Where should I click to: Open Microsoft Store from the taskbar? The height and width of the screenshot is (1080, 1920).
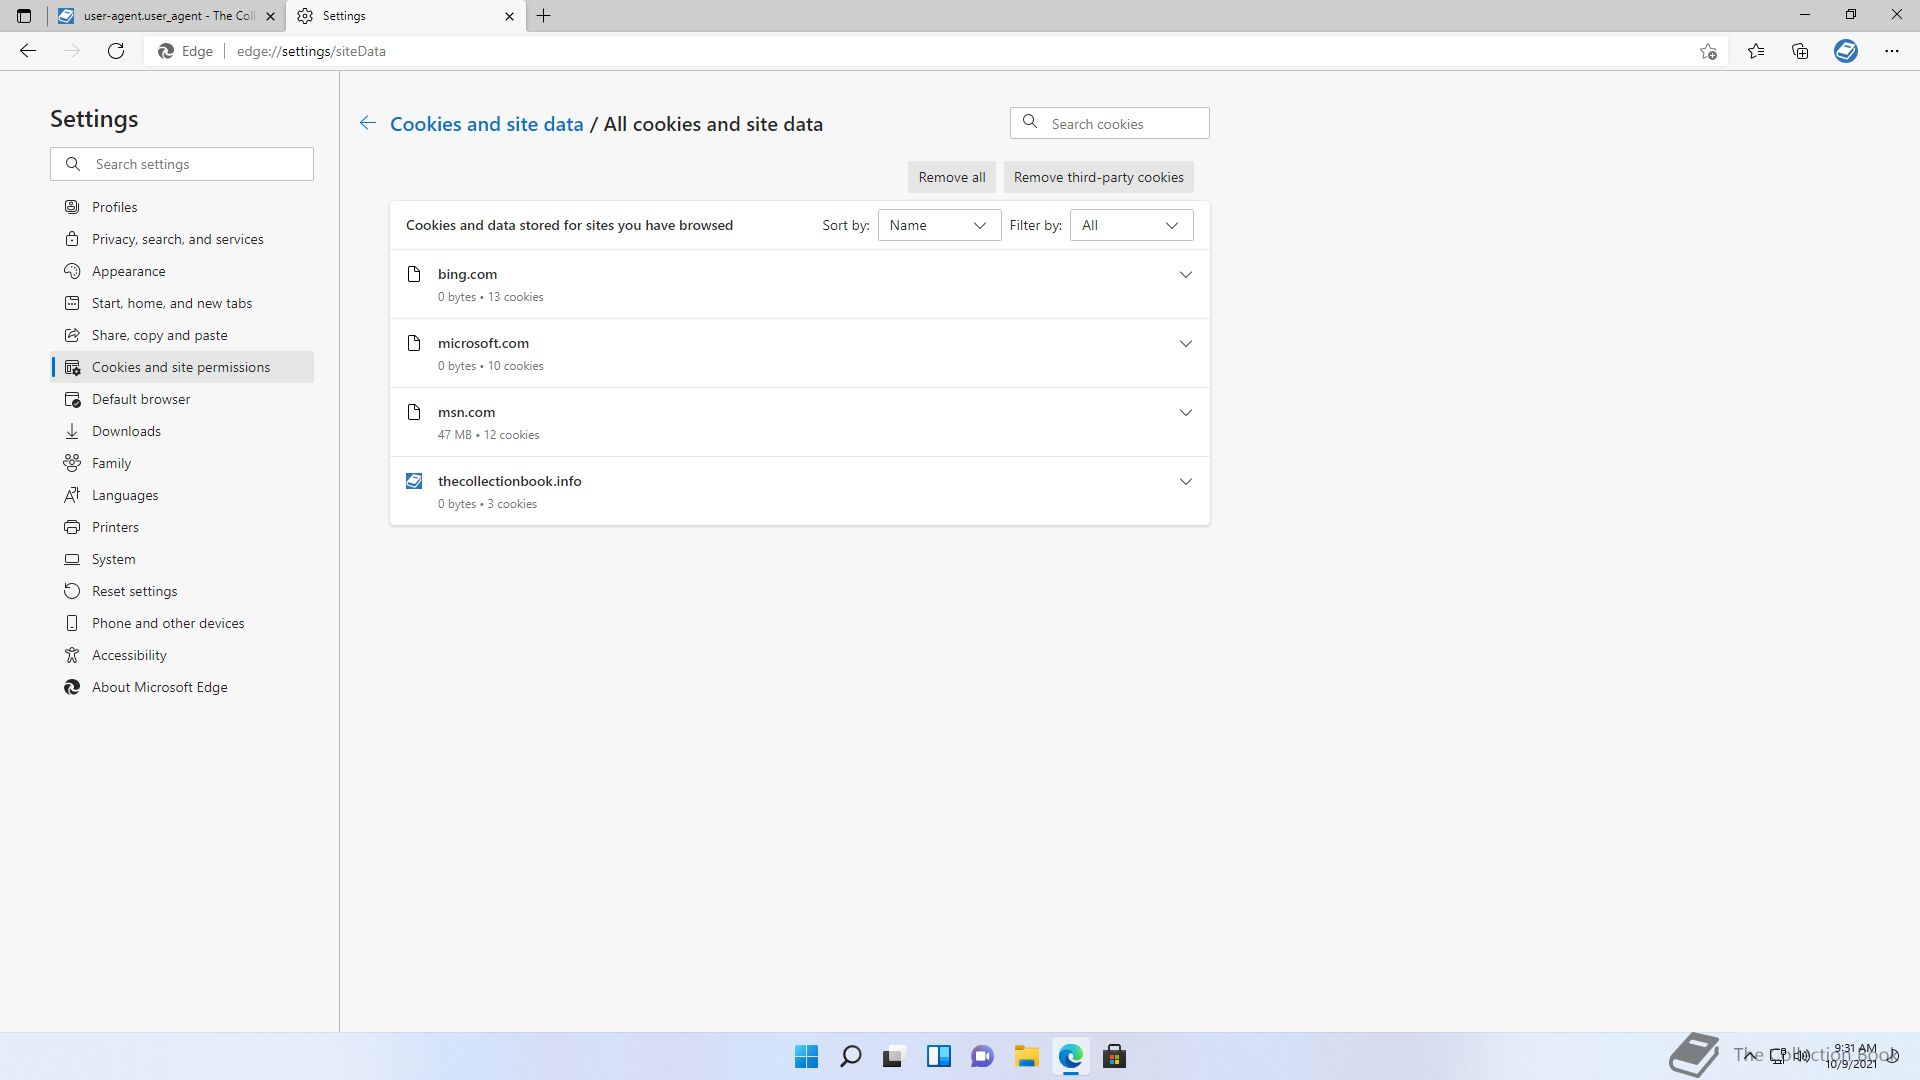(x=1114, y=1056)
